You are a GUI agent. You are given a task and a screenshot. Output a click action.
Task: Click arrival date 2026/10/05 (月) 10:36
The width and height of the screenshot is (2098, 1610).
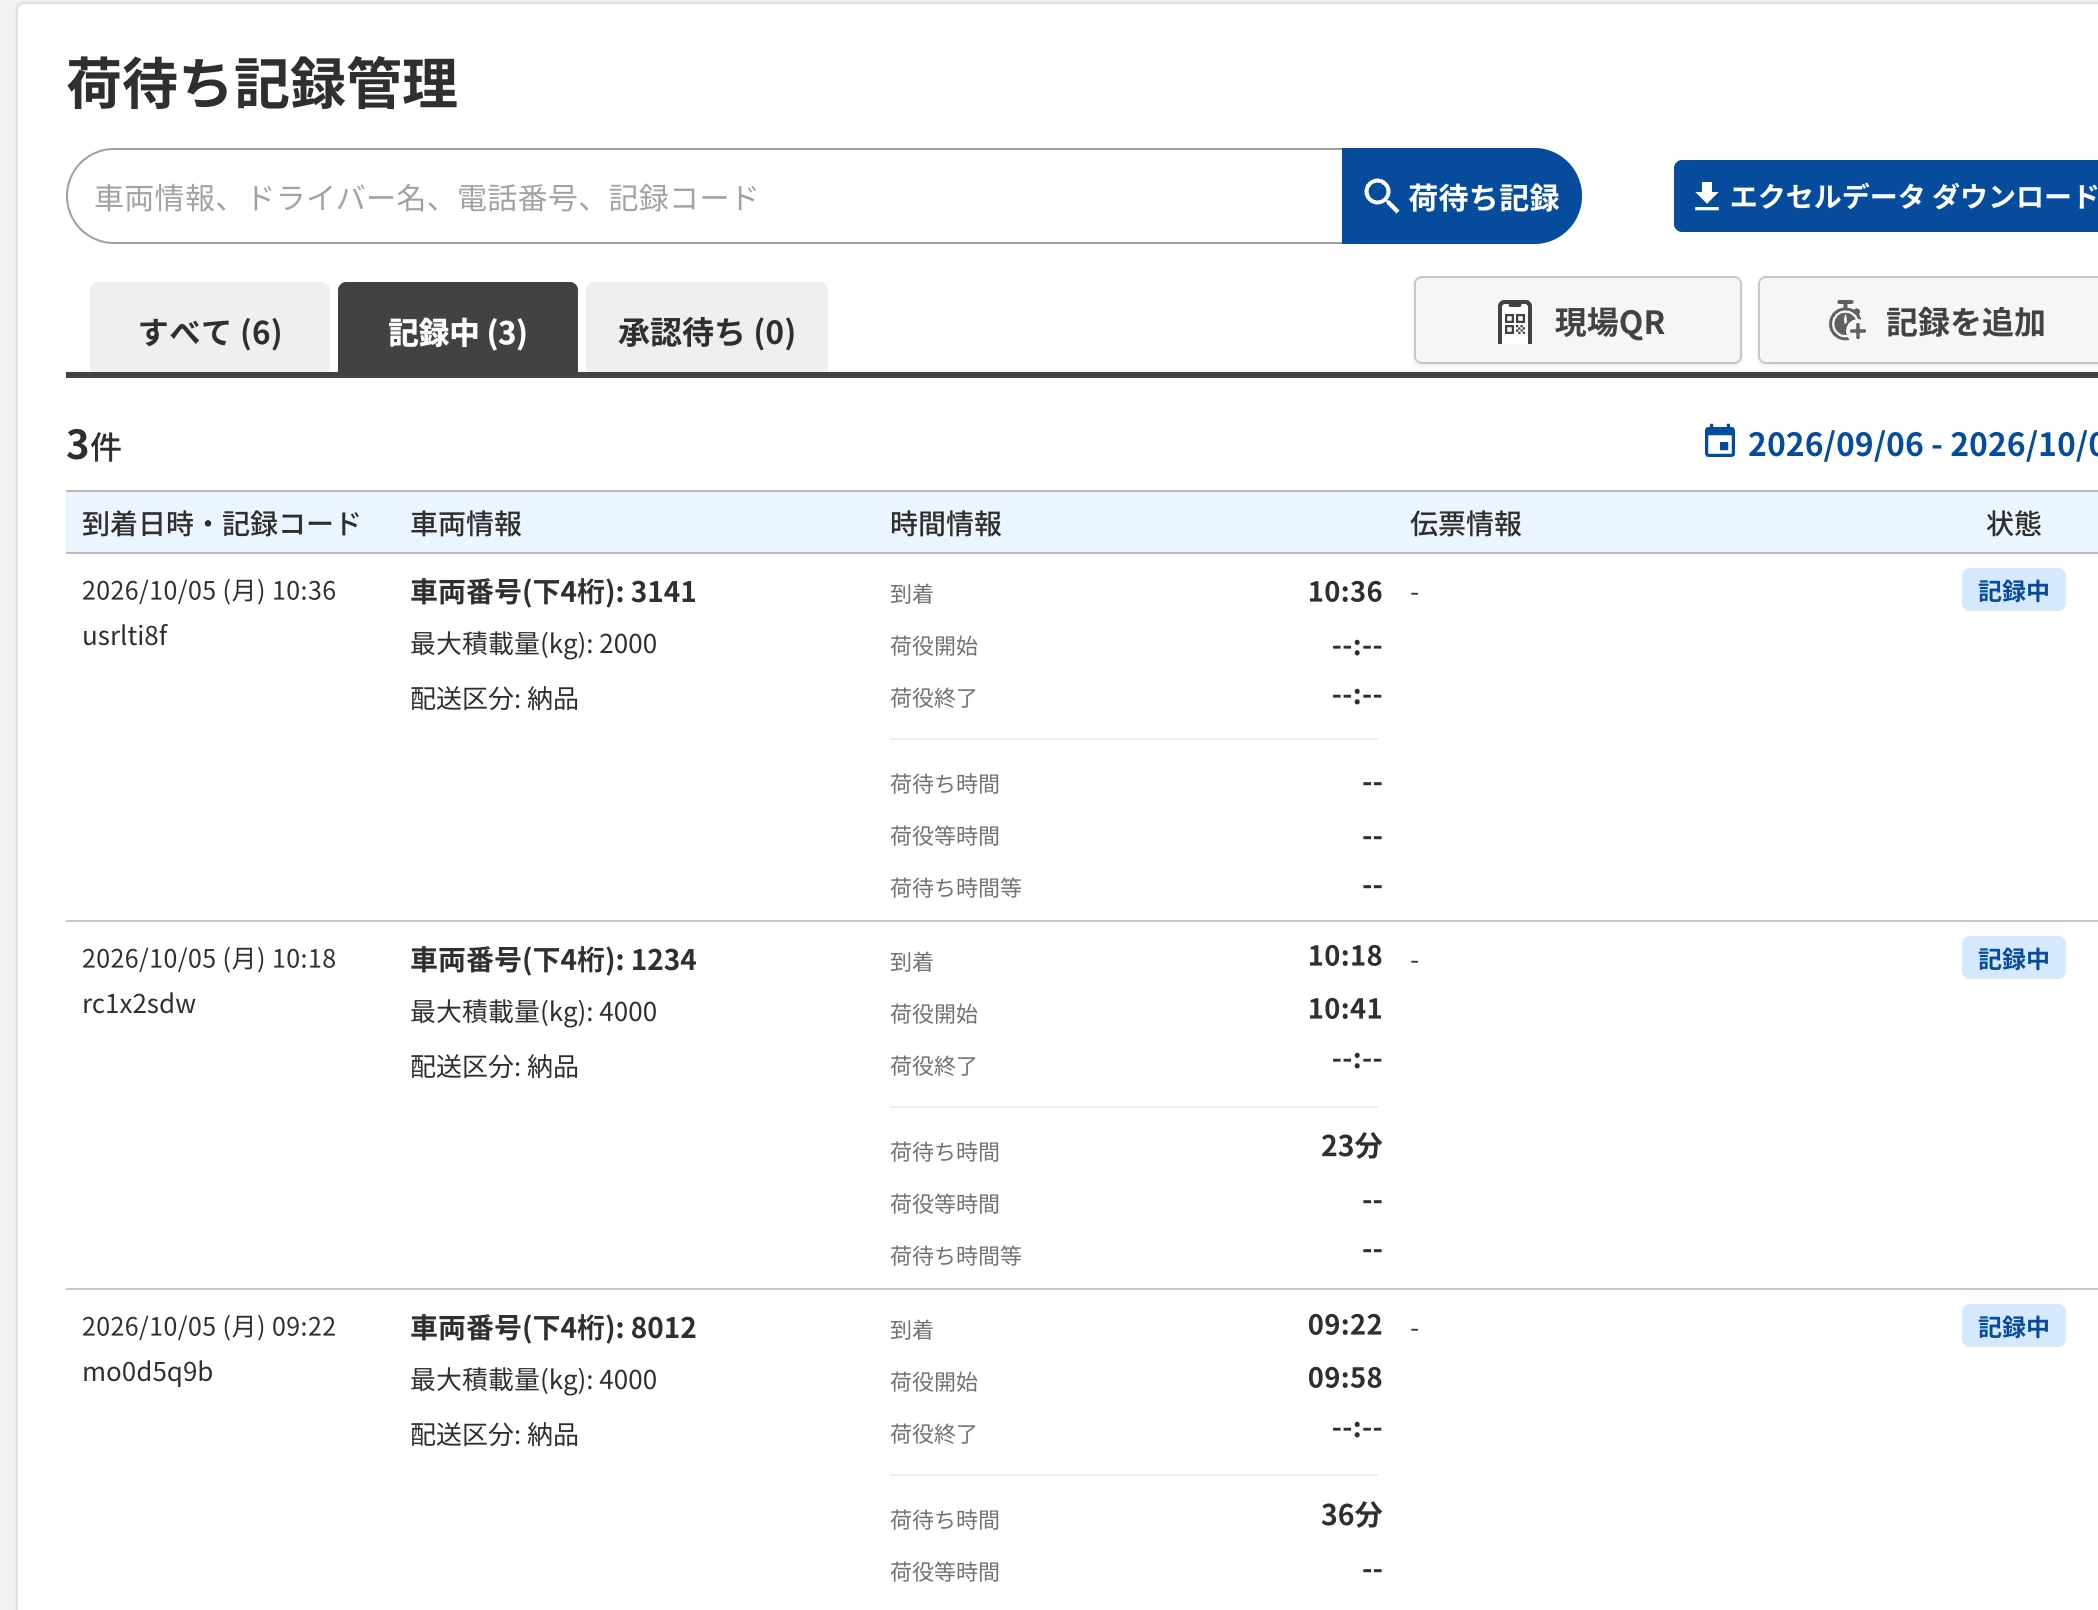(209, 591)
